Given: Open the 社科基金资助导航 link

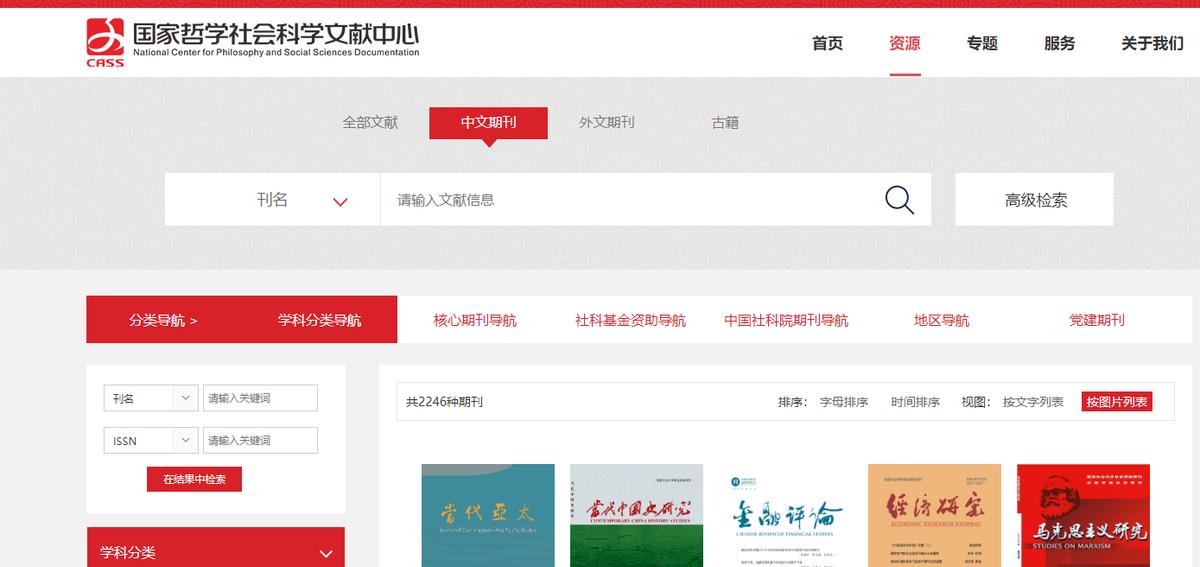Looking at the screenshot, I should [x=630, y=320].
